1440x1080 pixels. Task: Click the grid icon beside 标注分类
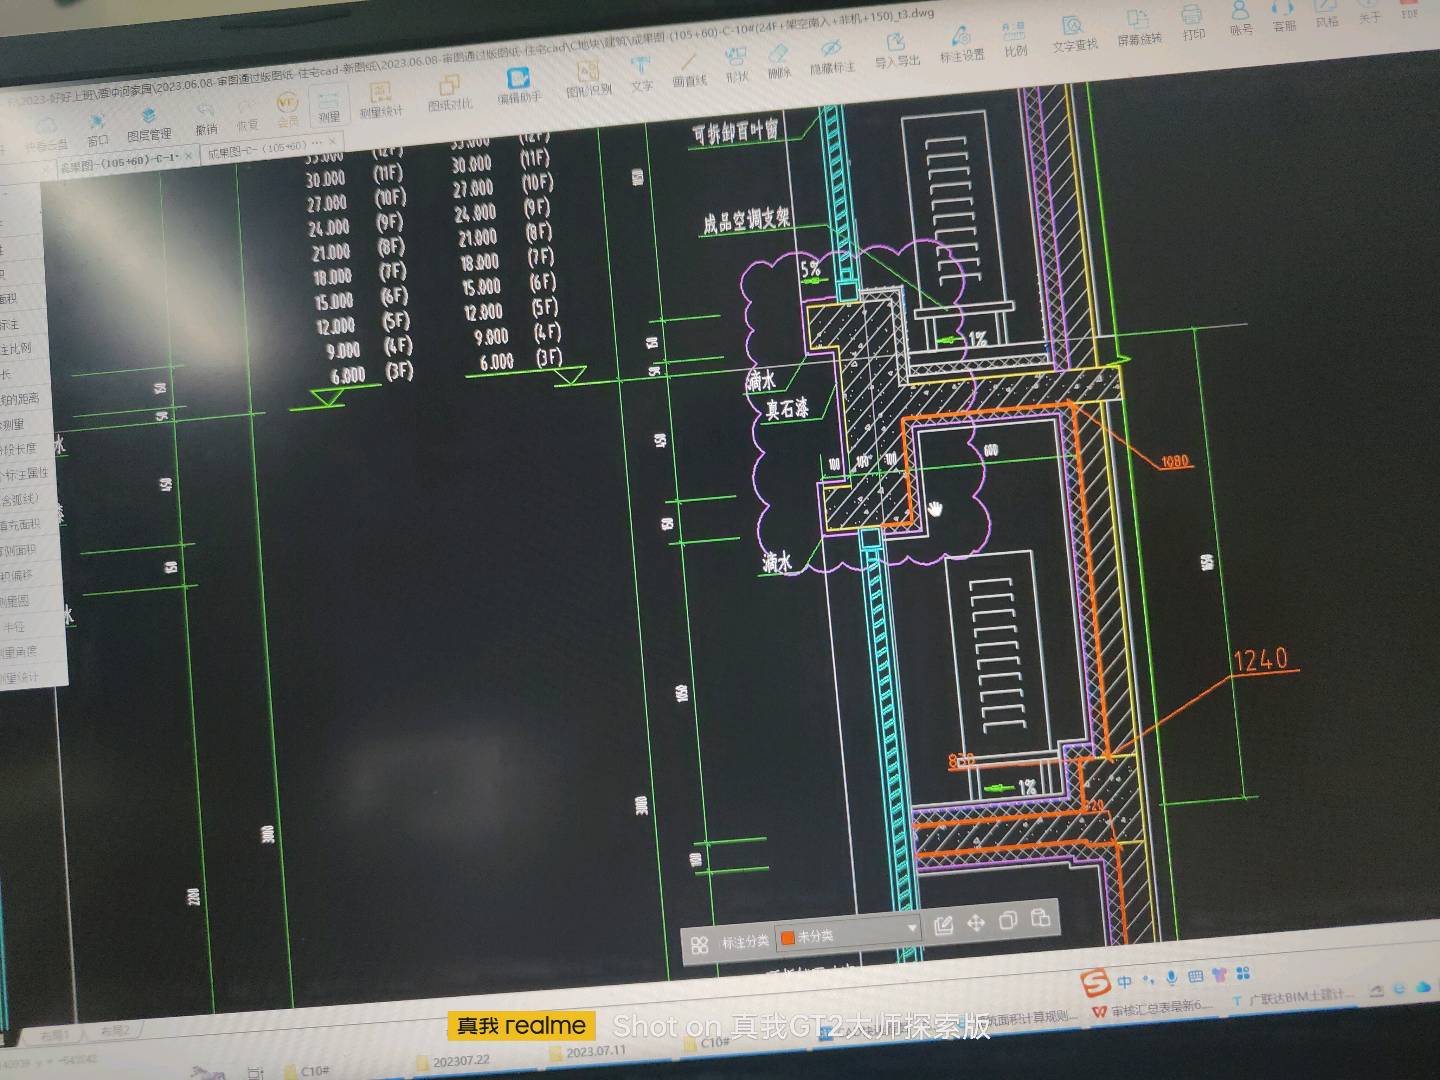[699, 944]
